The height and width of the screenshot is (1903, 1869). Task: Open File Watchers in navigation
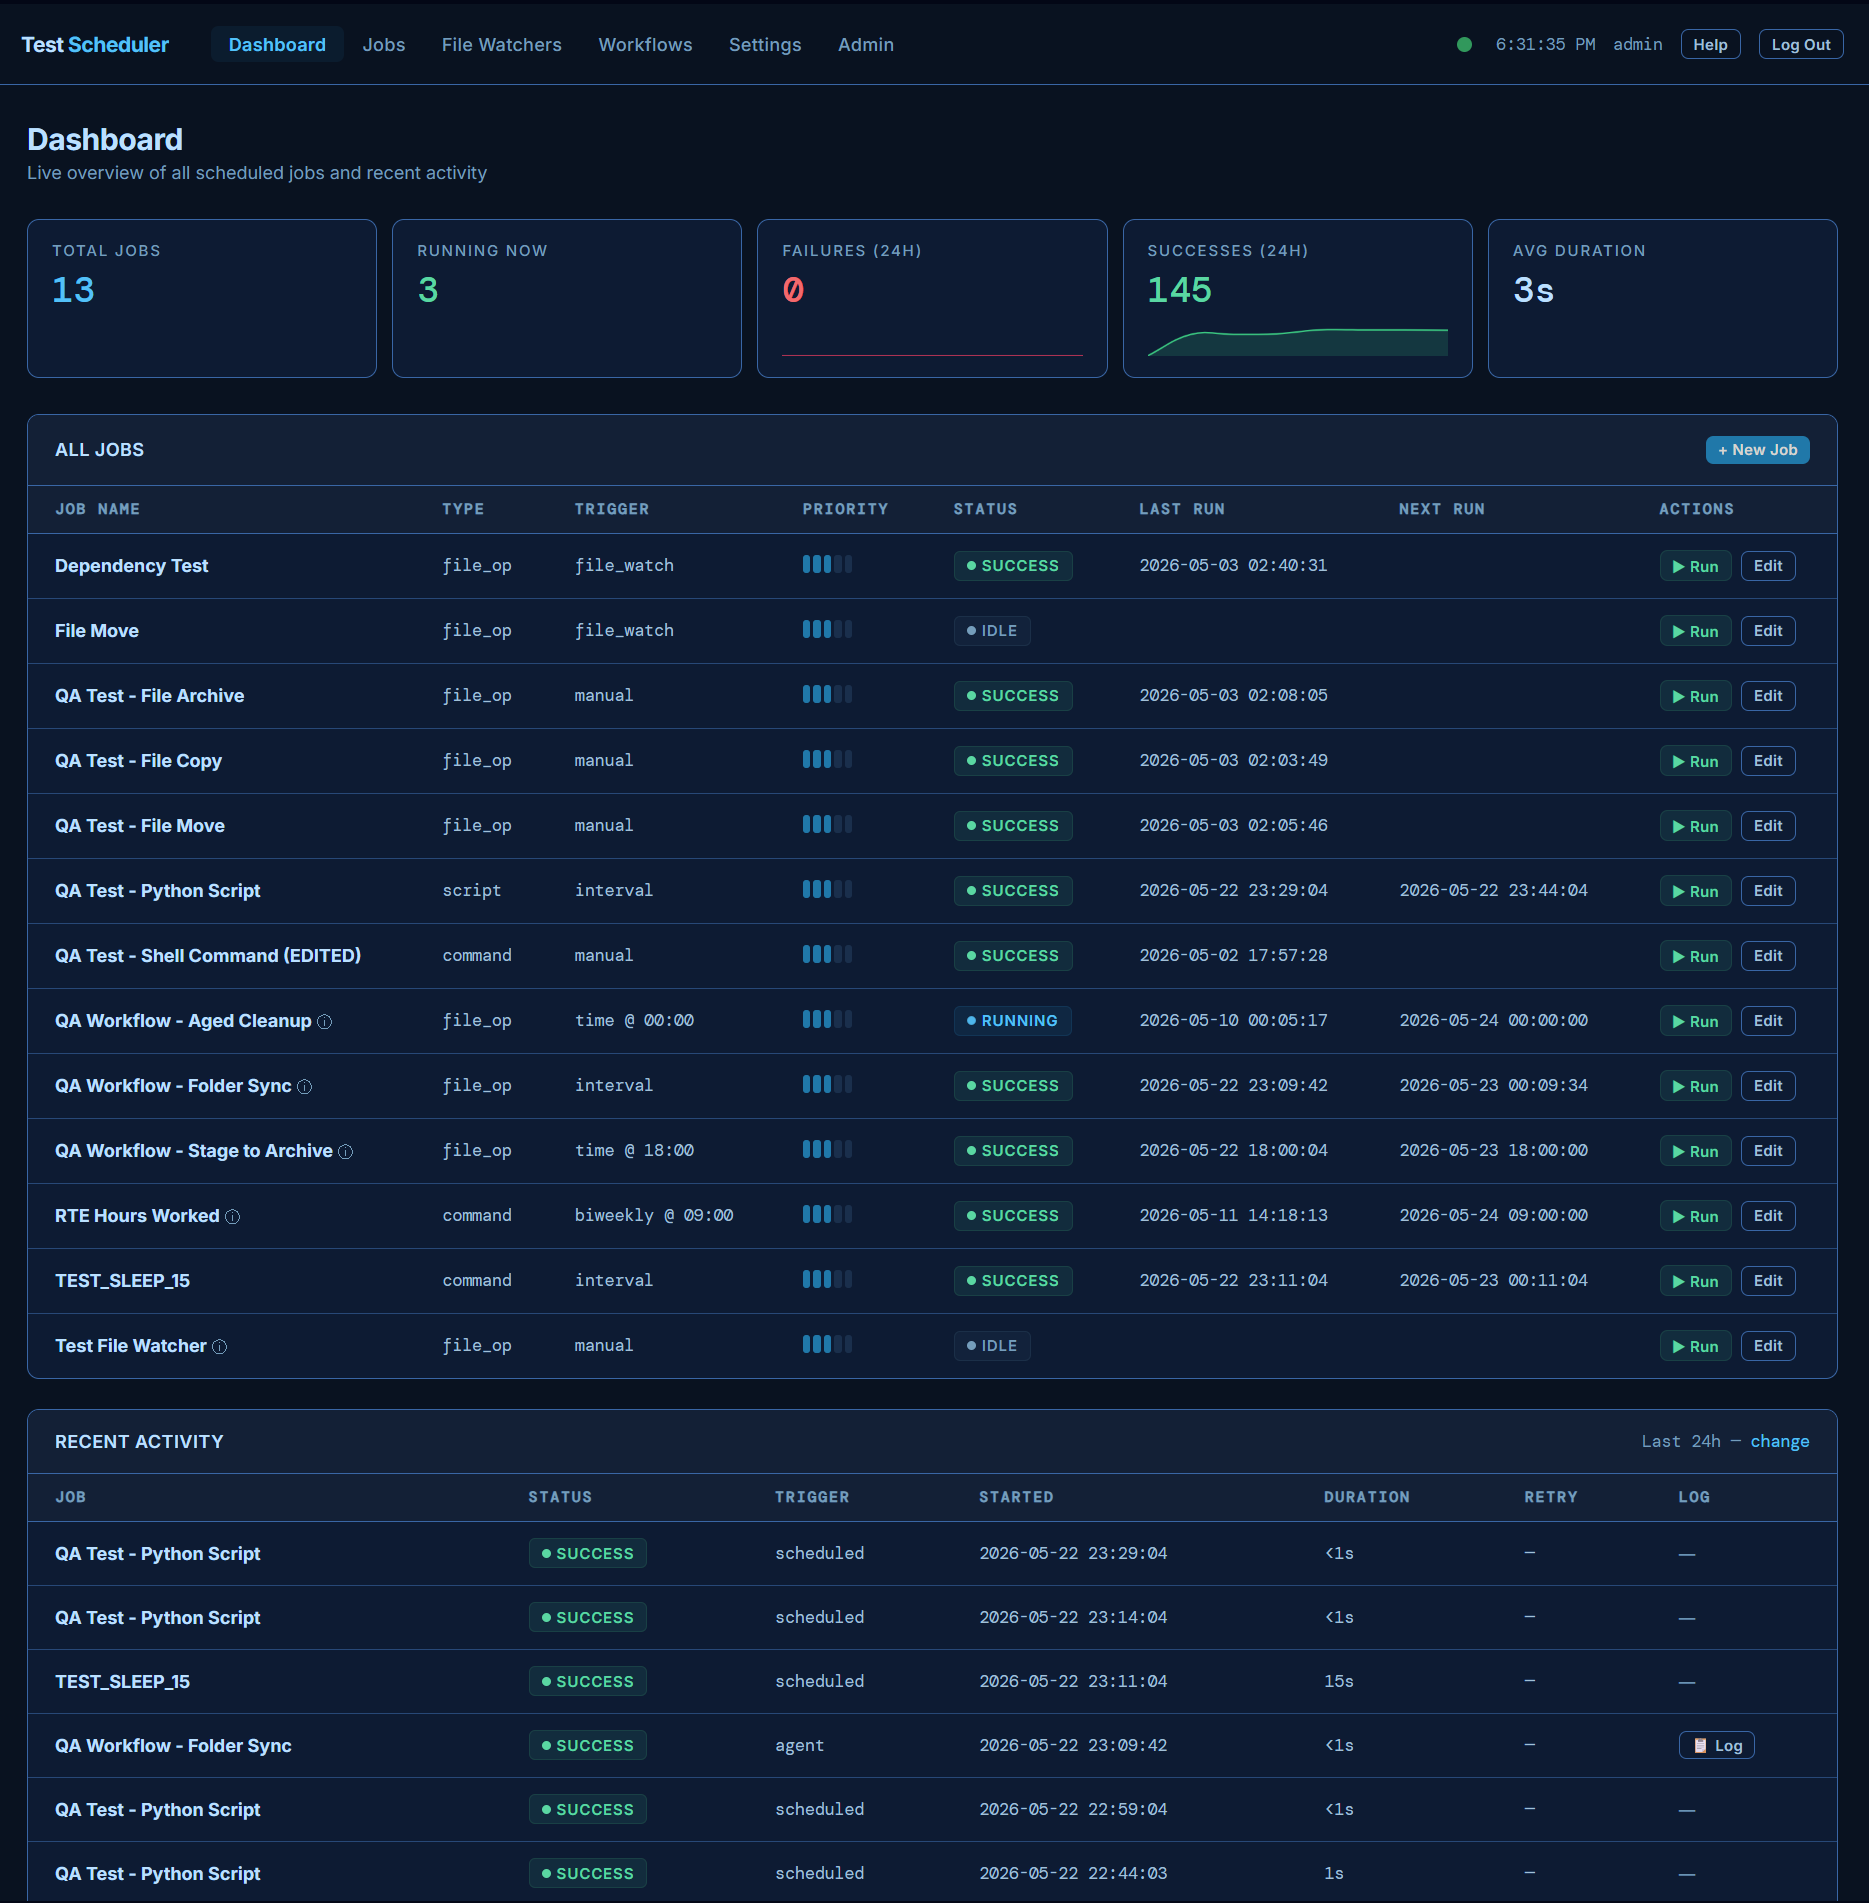pyautogui.click(x=502, y=45)
